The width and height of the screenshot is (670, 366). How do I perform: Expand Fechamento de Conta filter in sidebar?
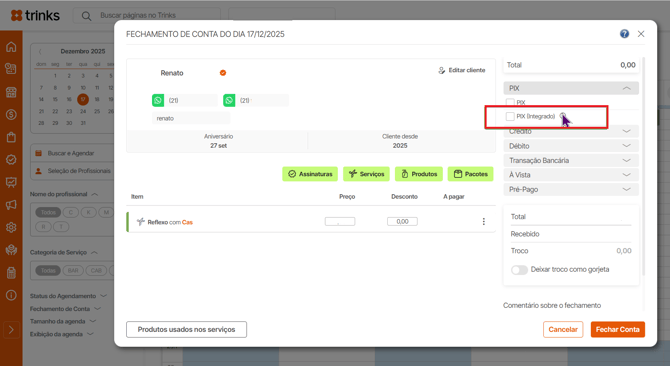(65, 308)
